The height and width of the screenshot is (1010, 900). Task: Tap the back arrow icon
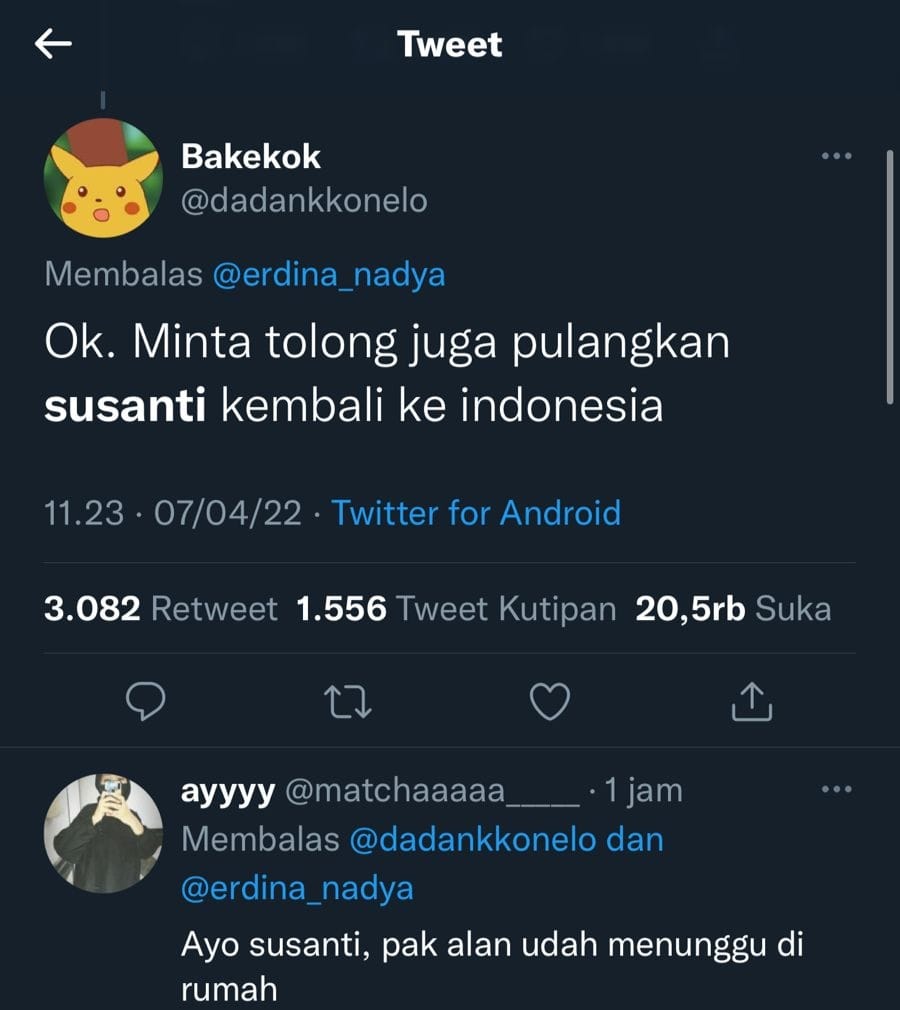tap(53, 44)
